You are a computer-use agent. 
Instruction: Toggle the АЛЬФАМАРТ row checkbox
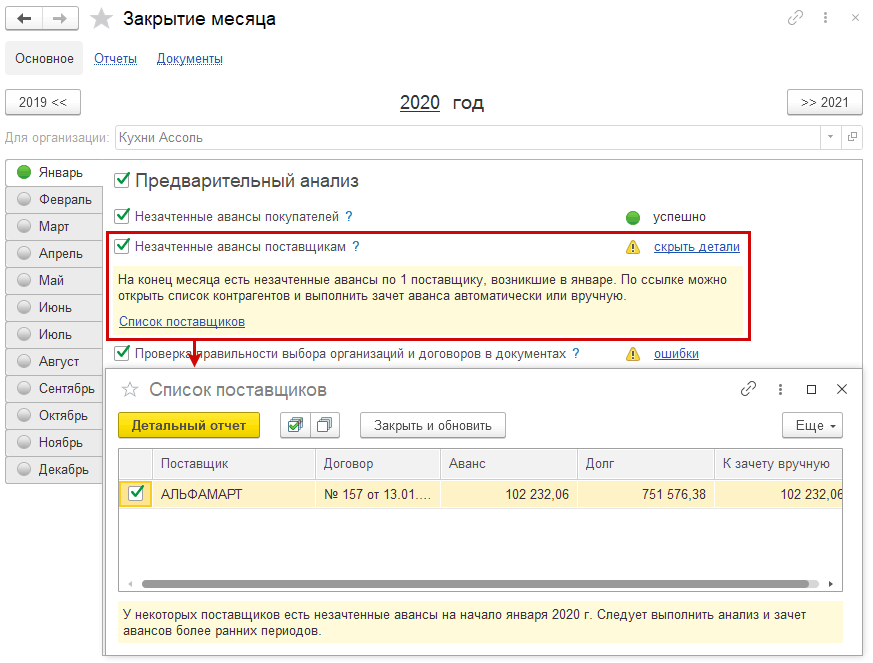(x=135, y=493)
